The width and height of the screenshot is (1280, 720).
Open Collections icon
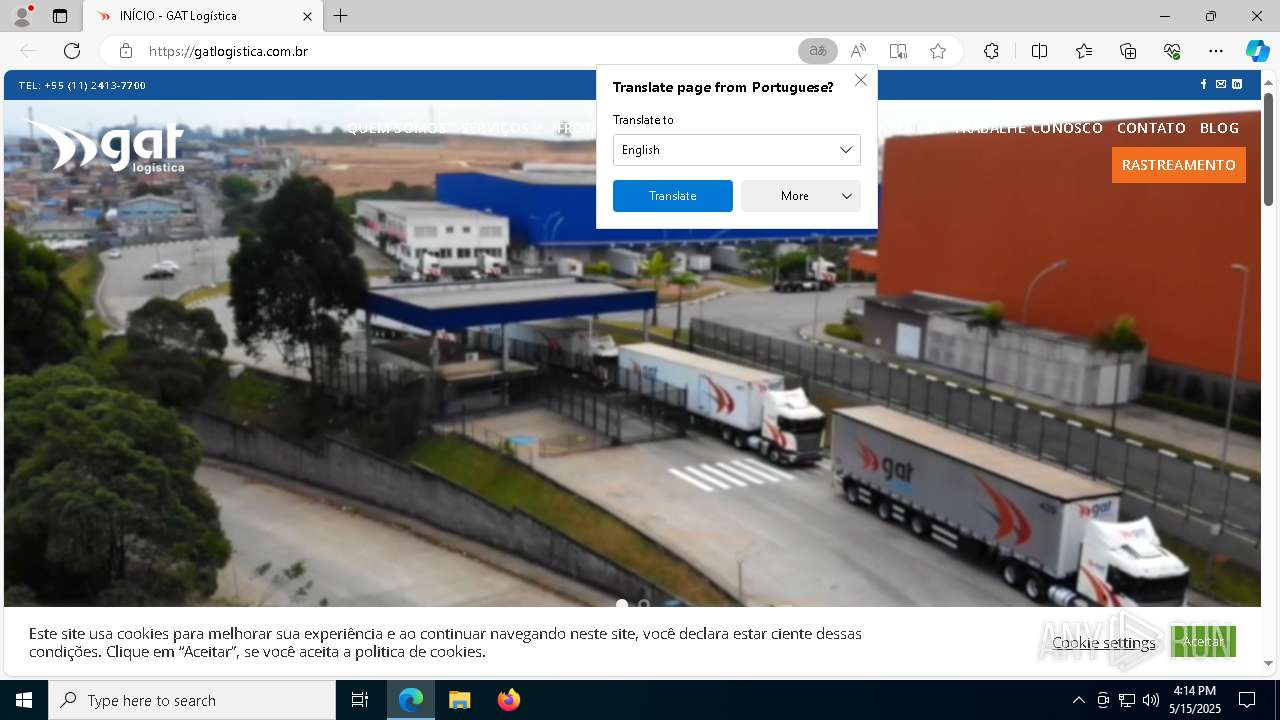1128,51
